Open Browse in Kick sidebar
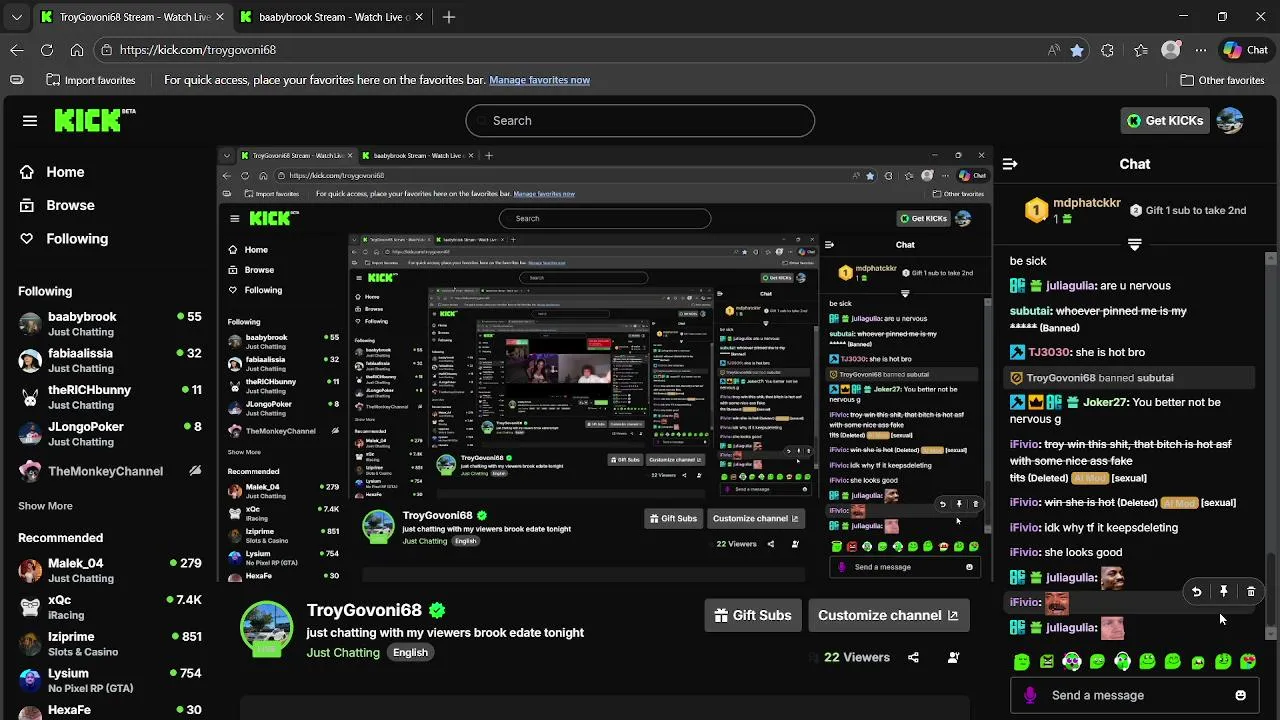 57,205
